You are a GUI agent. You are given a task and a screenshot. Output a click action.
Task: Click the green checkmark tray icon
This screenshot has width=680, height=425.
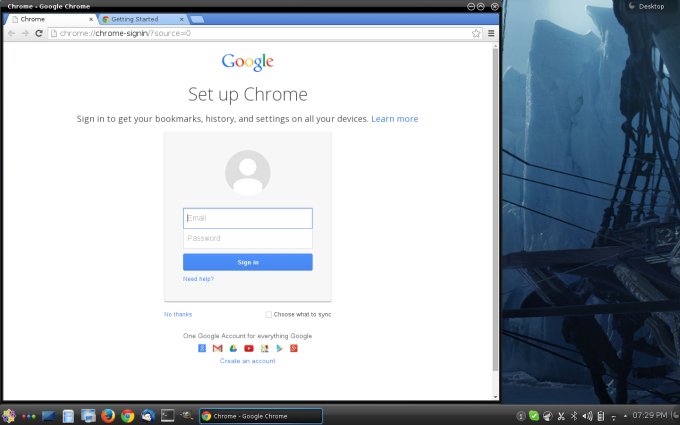534,416
